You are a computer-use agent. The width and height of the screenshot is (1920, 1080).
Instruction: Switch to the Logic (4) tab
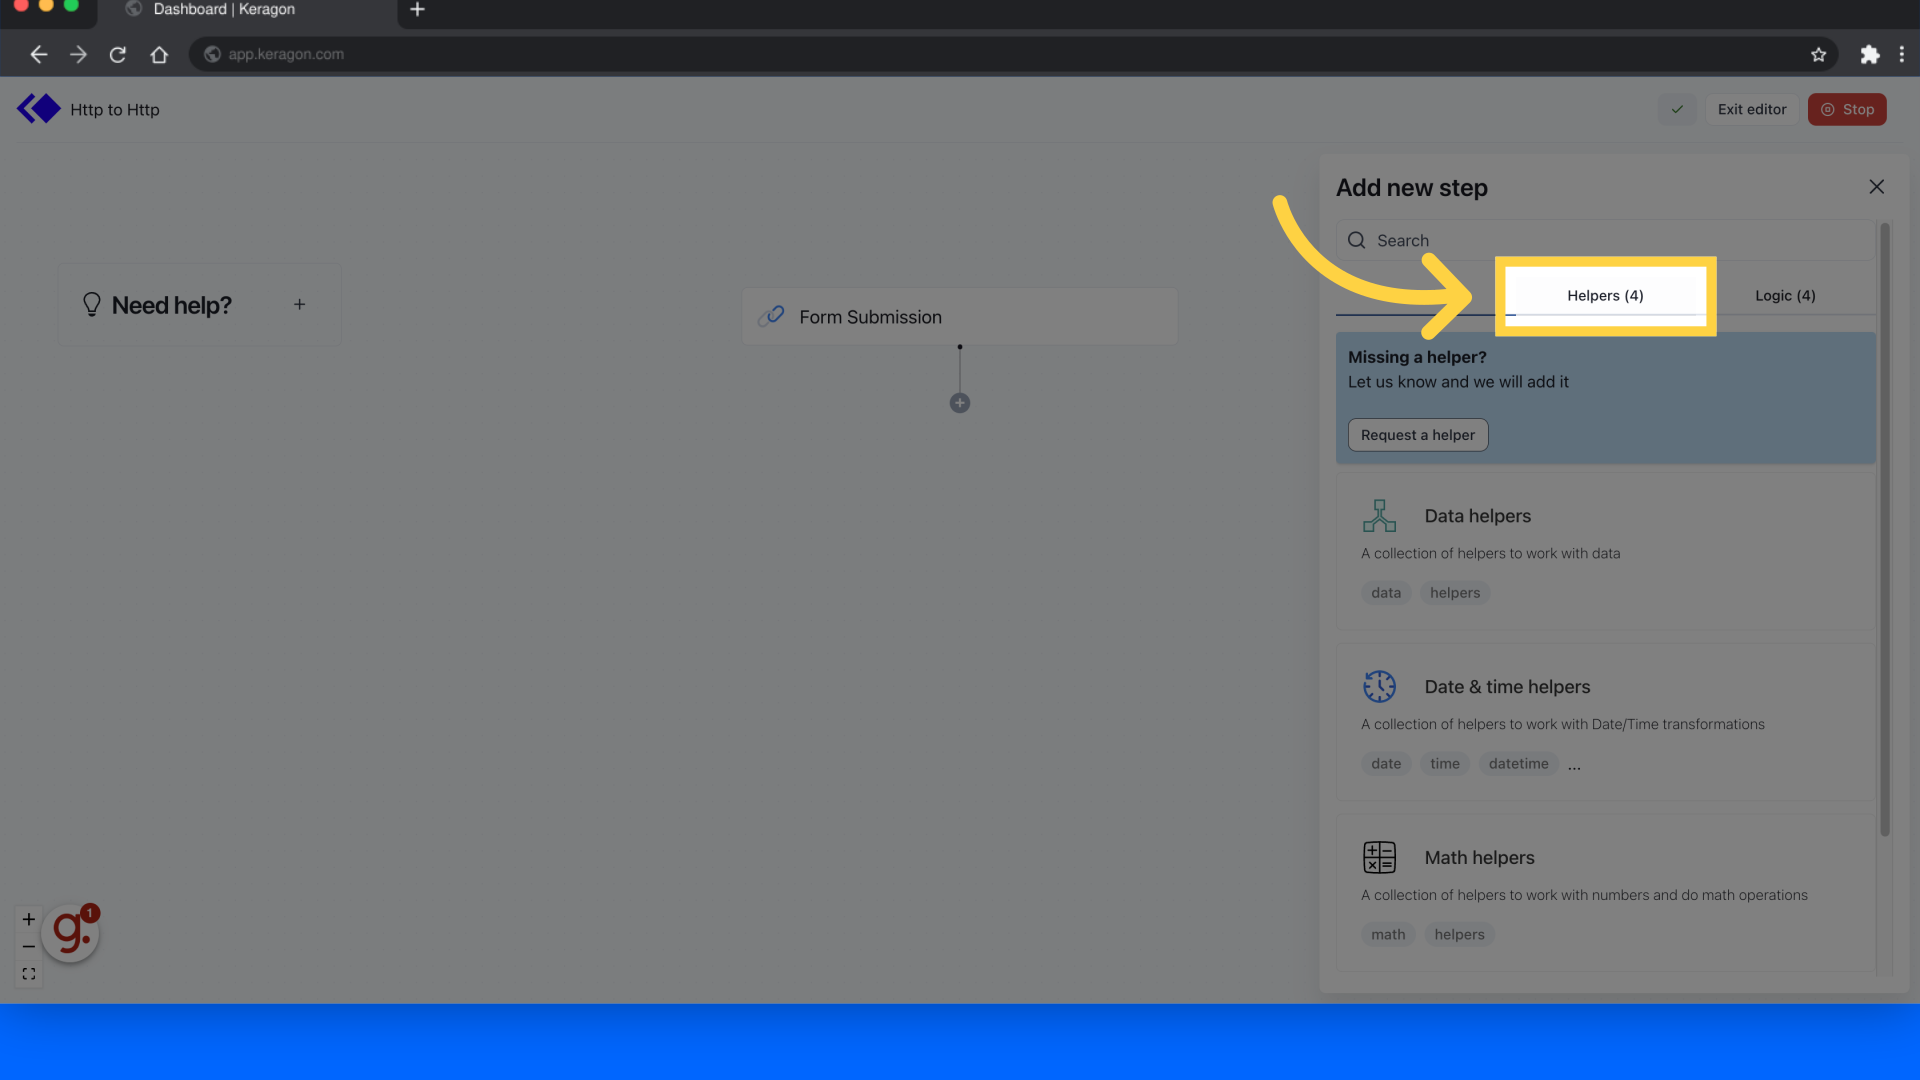1785,295
